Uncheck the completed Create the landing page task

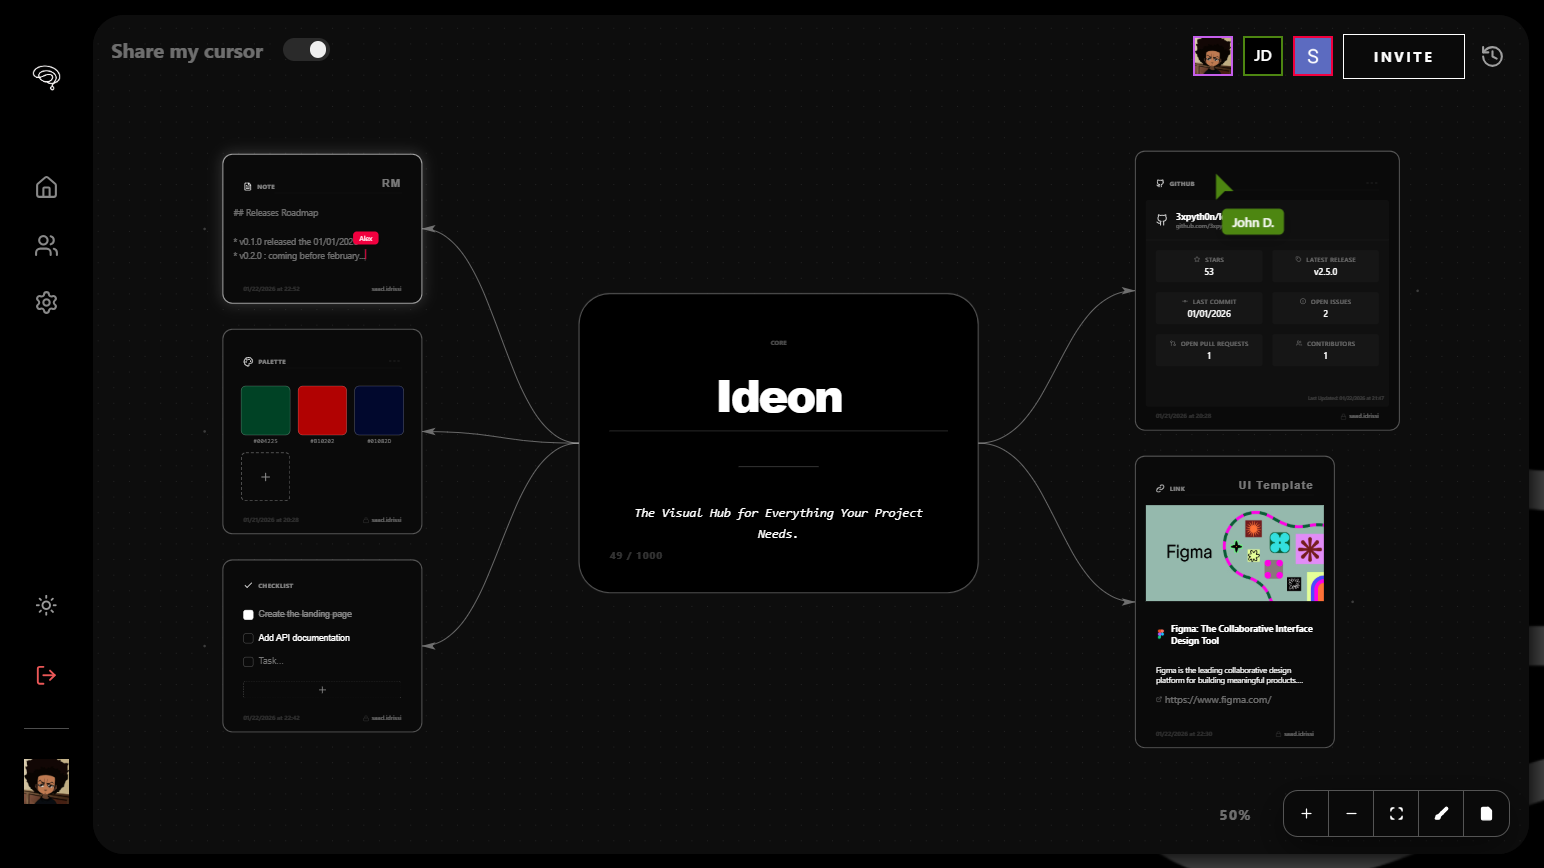248,614
